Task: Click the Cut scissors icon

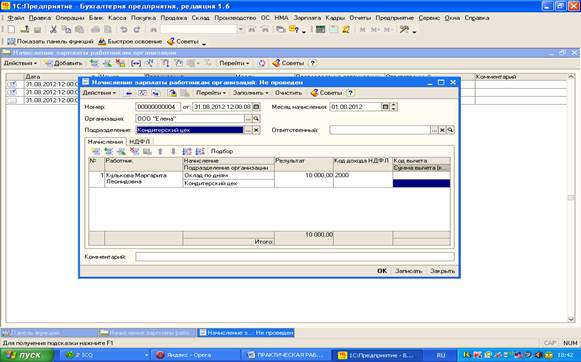Action: (x=53, y=30)
